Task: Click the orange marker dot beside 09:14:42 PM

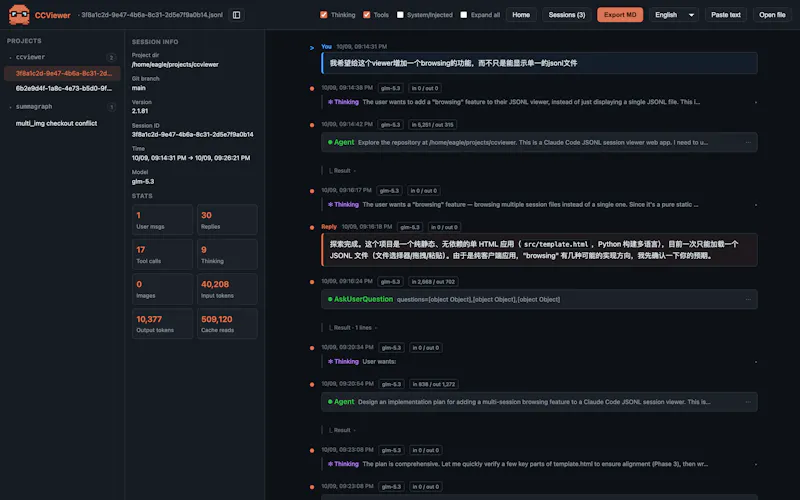Action: pyautogui.click(x=312, y=125)
